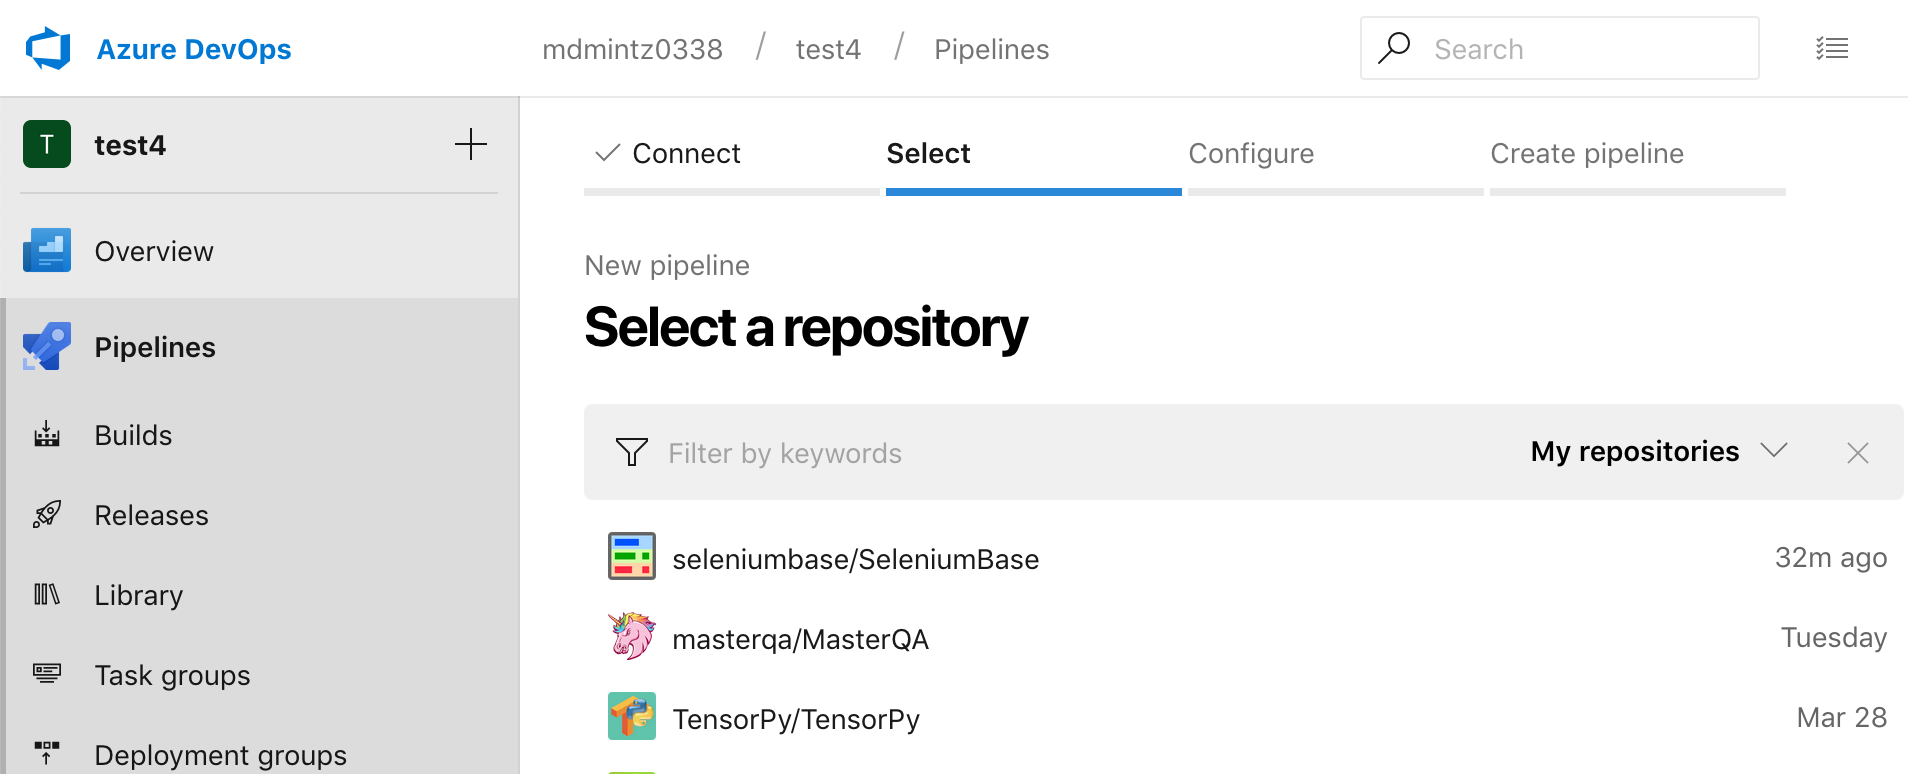Image resolution: width=1908 pixels, height=774 pixels.
Task: Open Builds from the sidebar icon
Action: point(47,435)
